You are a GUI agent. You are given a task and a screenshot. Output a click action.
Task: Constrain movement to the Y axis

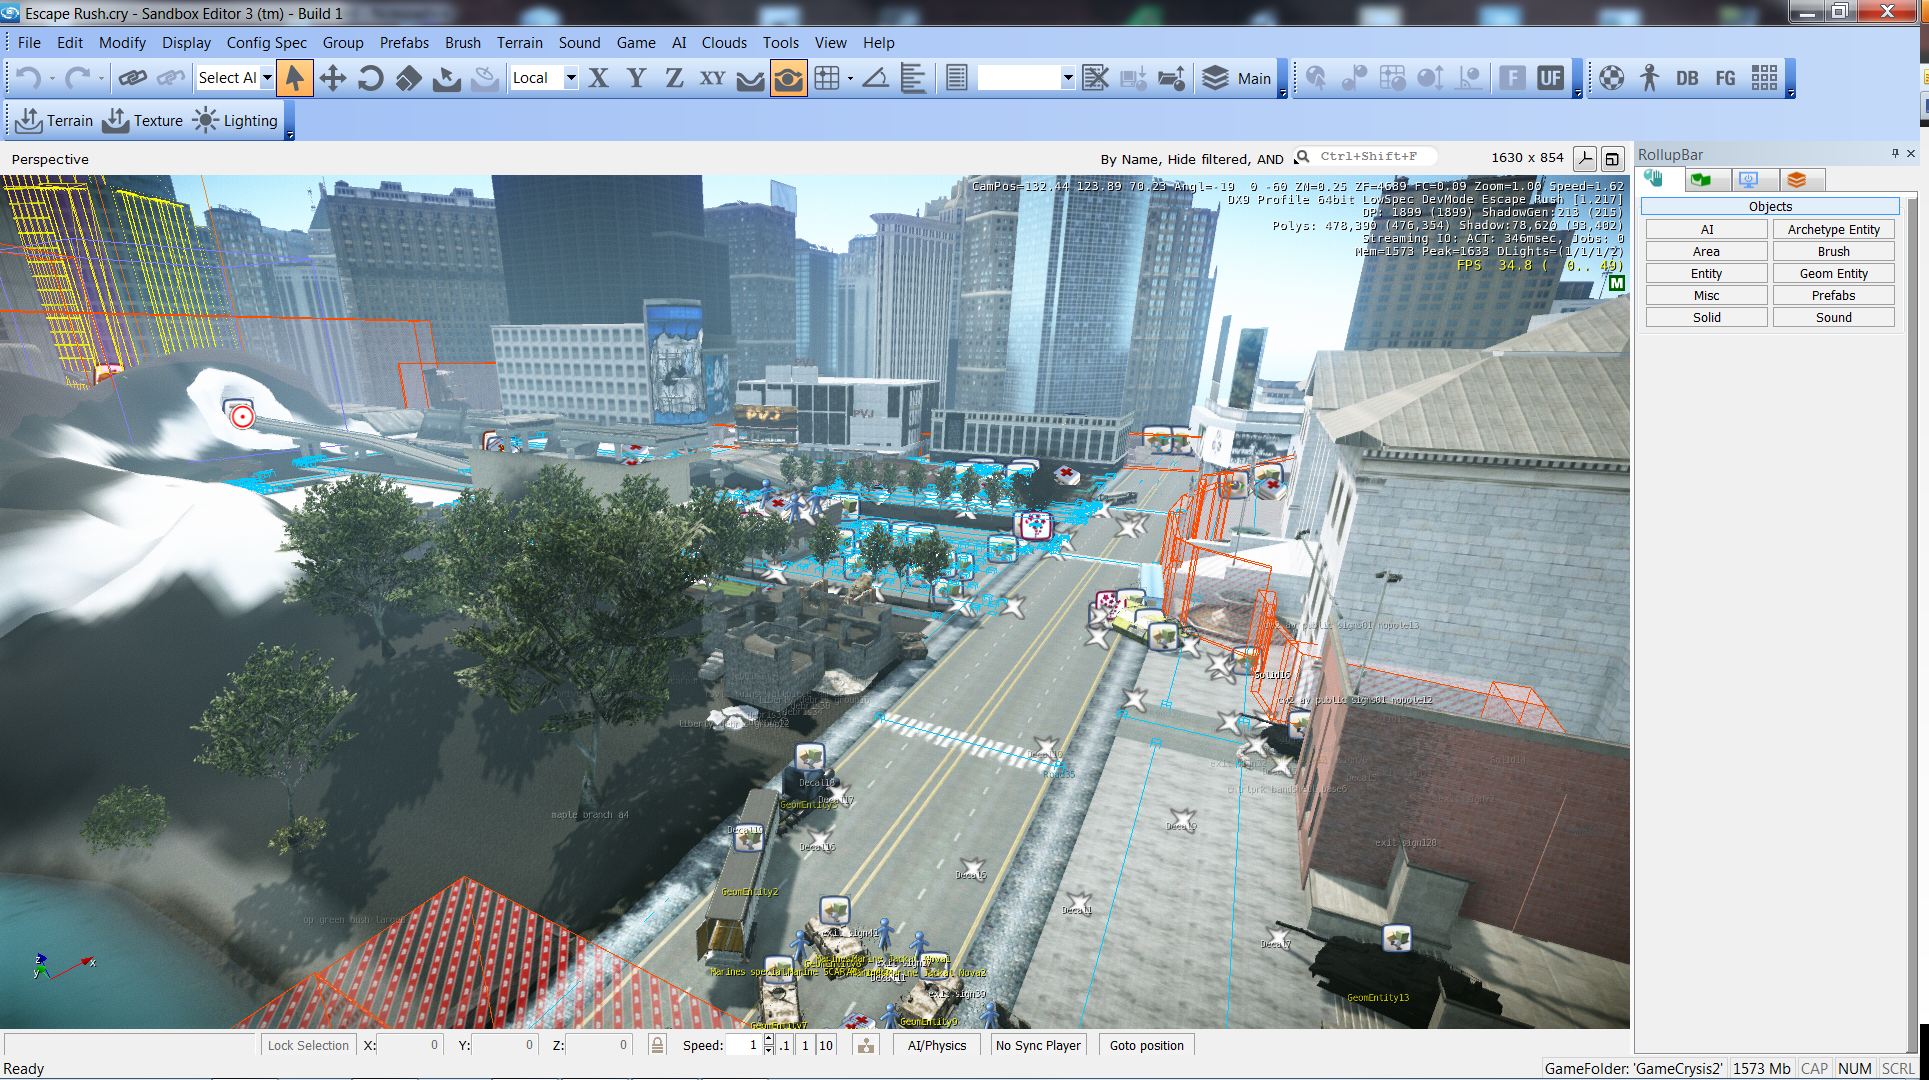(636, 78)
